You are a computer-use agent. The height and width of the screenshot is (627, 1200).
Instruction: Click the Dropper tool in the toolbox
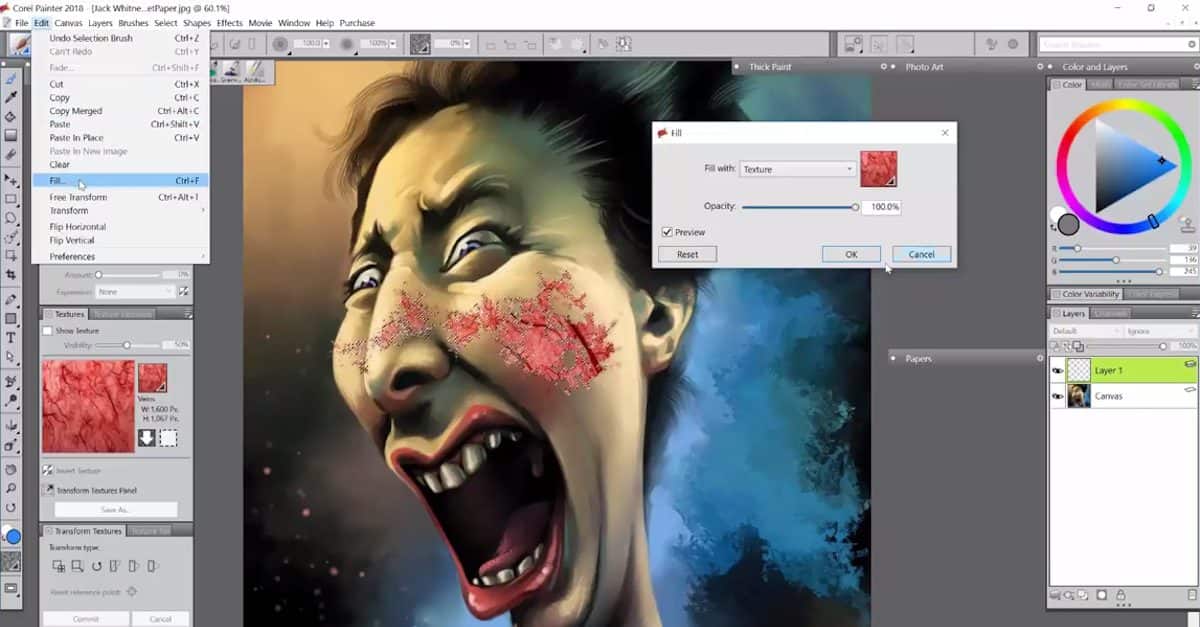[11, 97]
